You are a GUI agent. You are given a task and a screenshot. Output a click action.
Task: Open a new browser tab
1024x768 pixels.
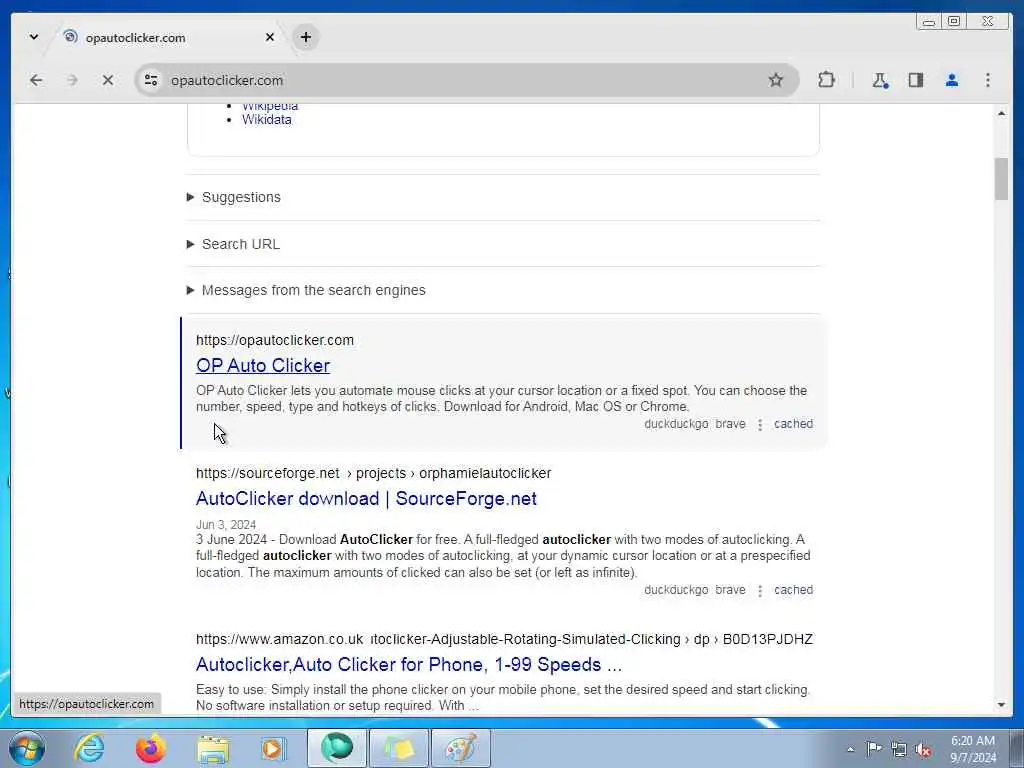306,37
